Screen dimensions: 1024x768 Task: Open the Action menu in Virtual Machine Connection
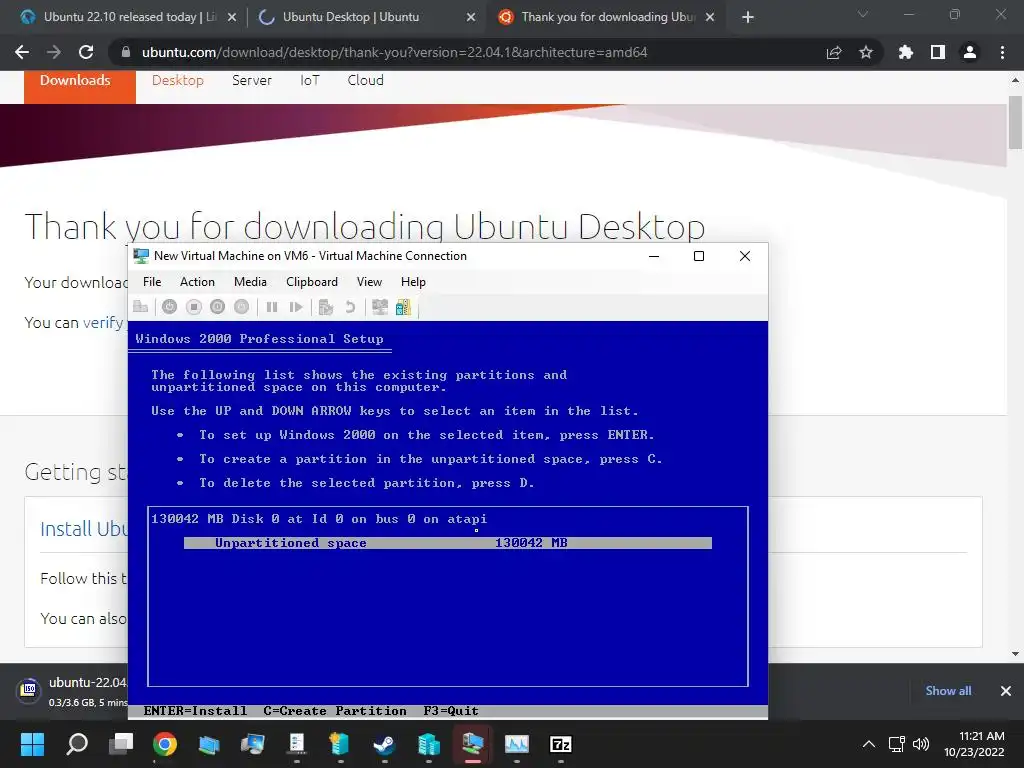(x=197, y=281)
